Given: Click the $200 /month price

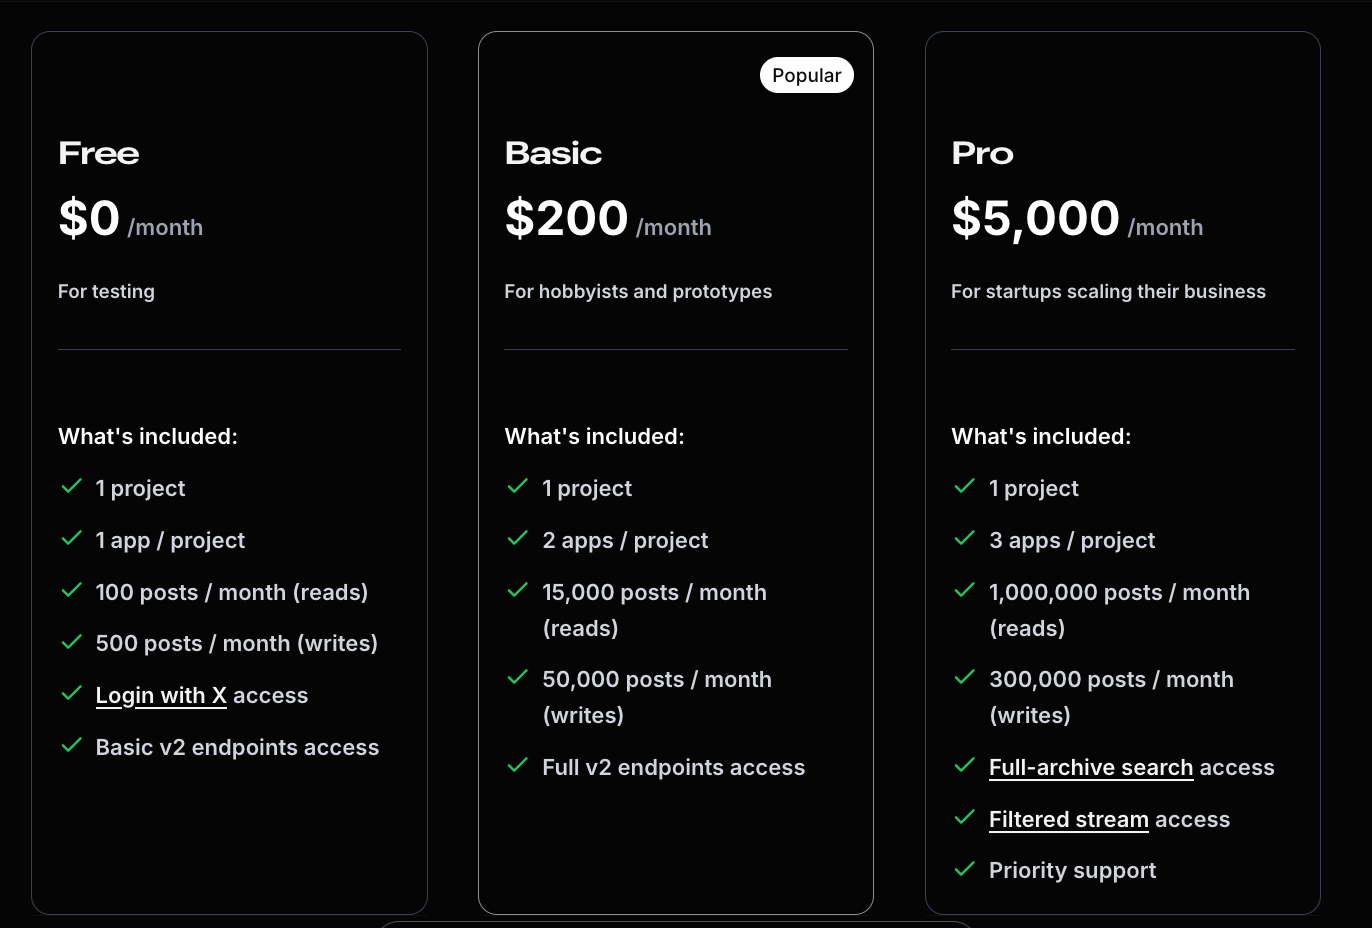Looking at the screenshot, I should point(607,219).
